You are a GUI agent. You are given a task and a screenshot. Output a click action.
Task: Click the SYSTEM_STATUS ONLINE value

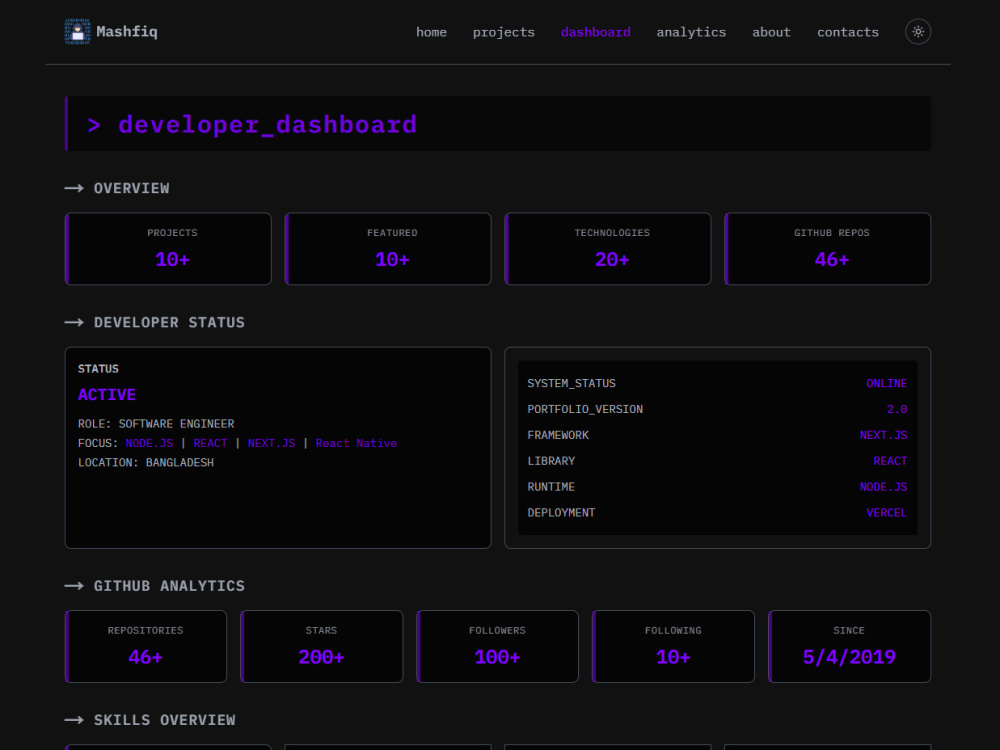coord(886,383)
